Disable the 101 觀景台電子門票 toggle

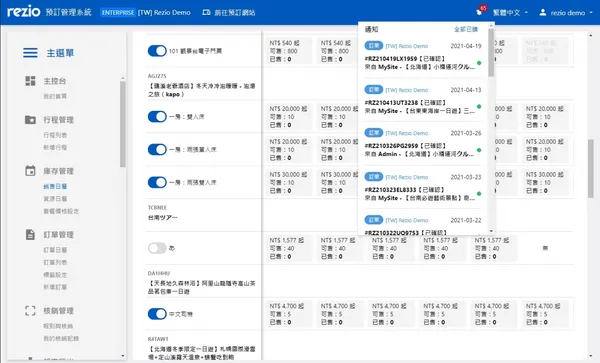tap(157, 51)
